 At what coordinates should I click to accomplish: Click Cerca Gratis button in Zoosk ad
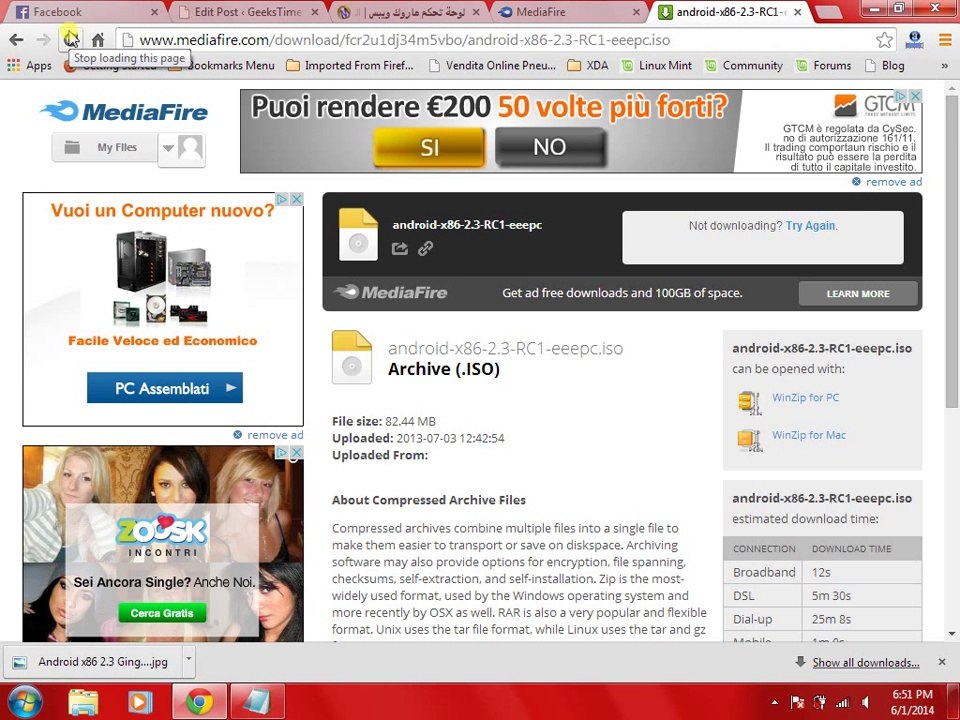(162, 613)
